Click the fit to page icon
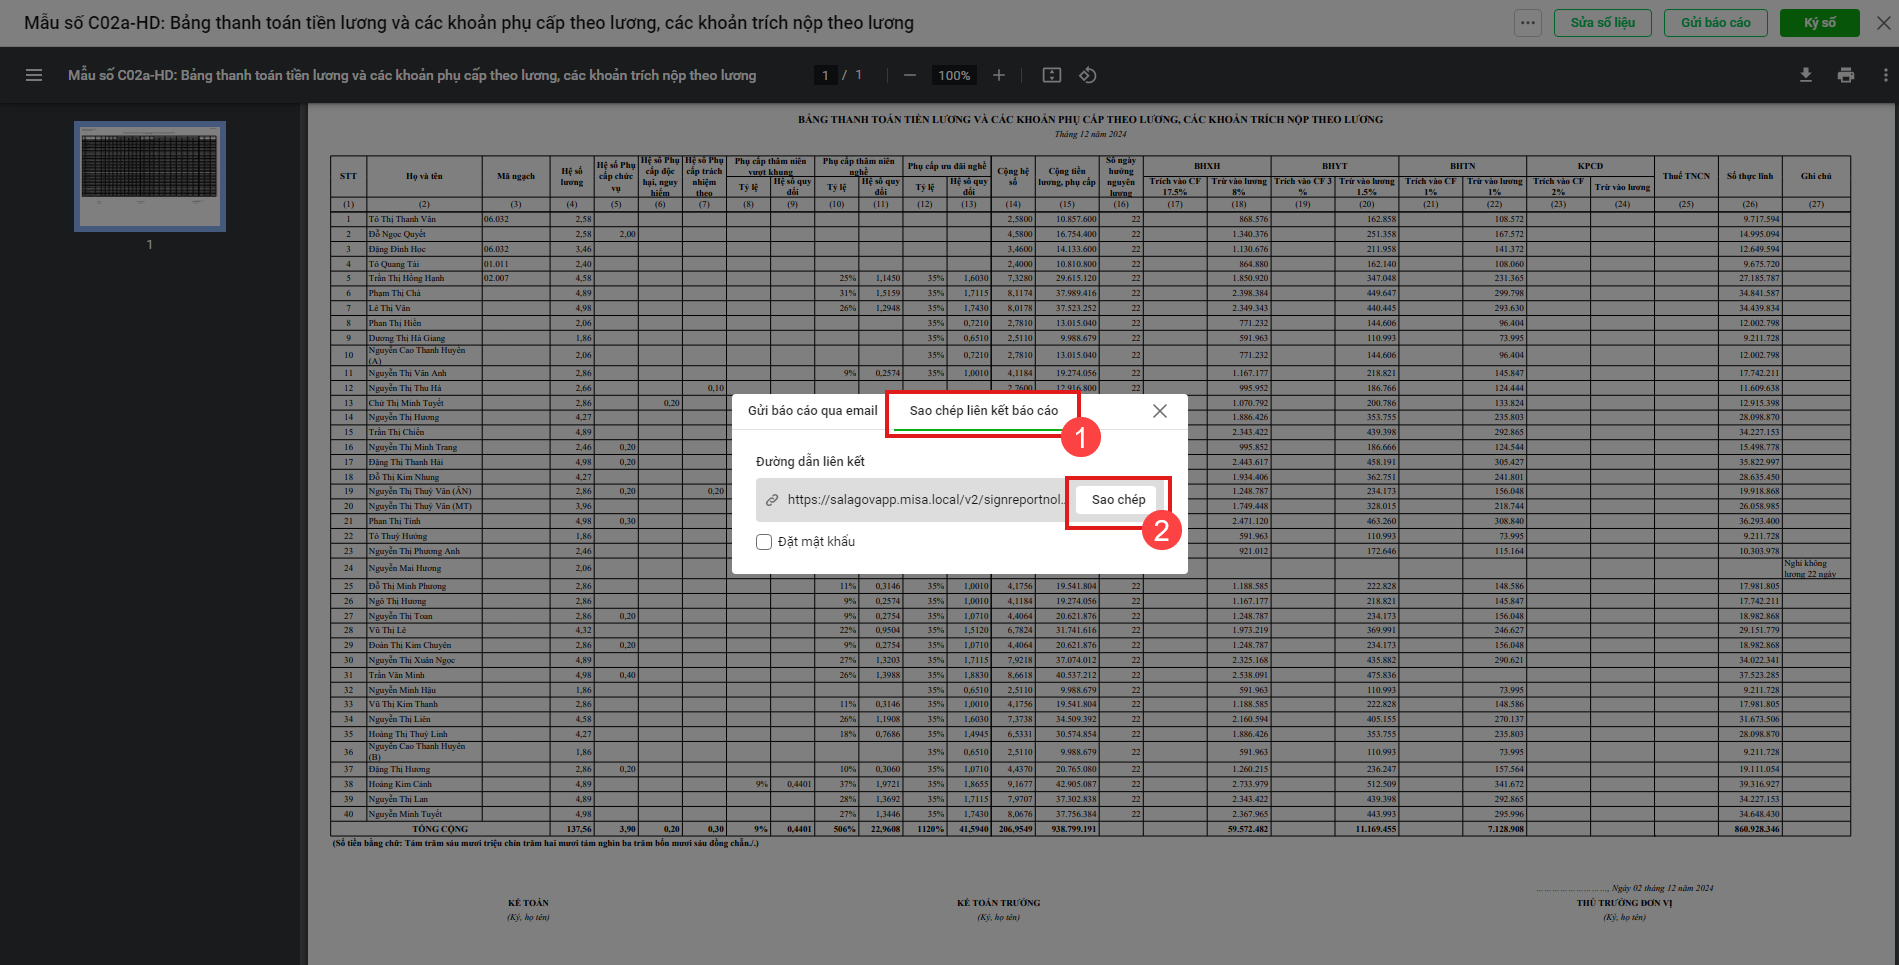The height and width of the screenshot is (965, 1899). click(x=1051, y=75)
